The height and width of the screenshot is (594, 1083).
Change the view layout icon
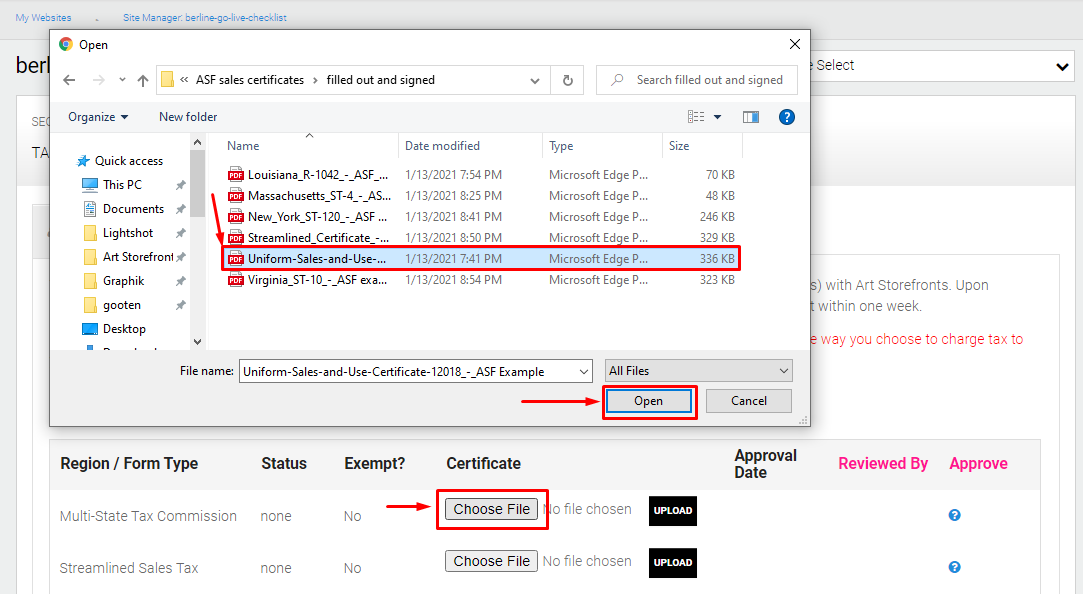(696, 117)
